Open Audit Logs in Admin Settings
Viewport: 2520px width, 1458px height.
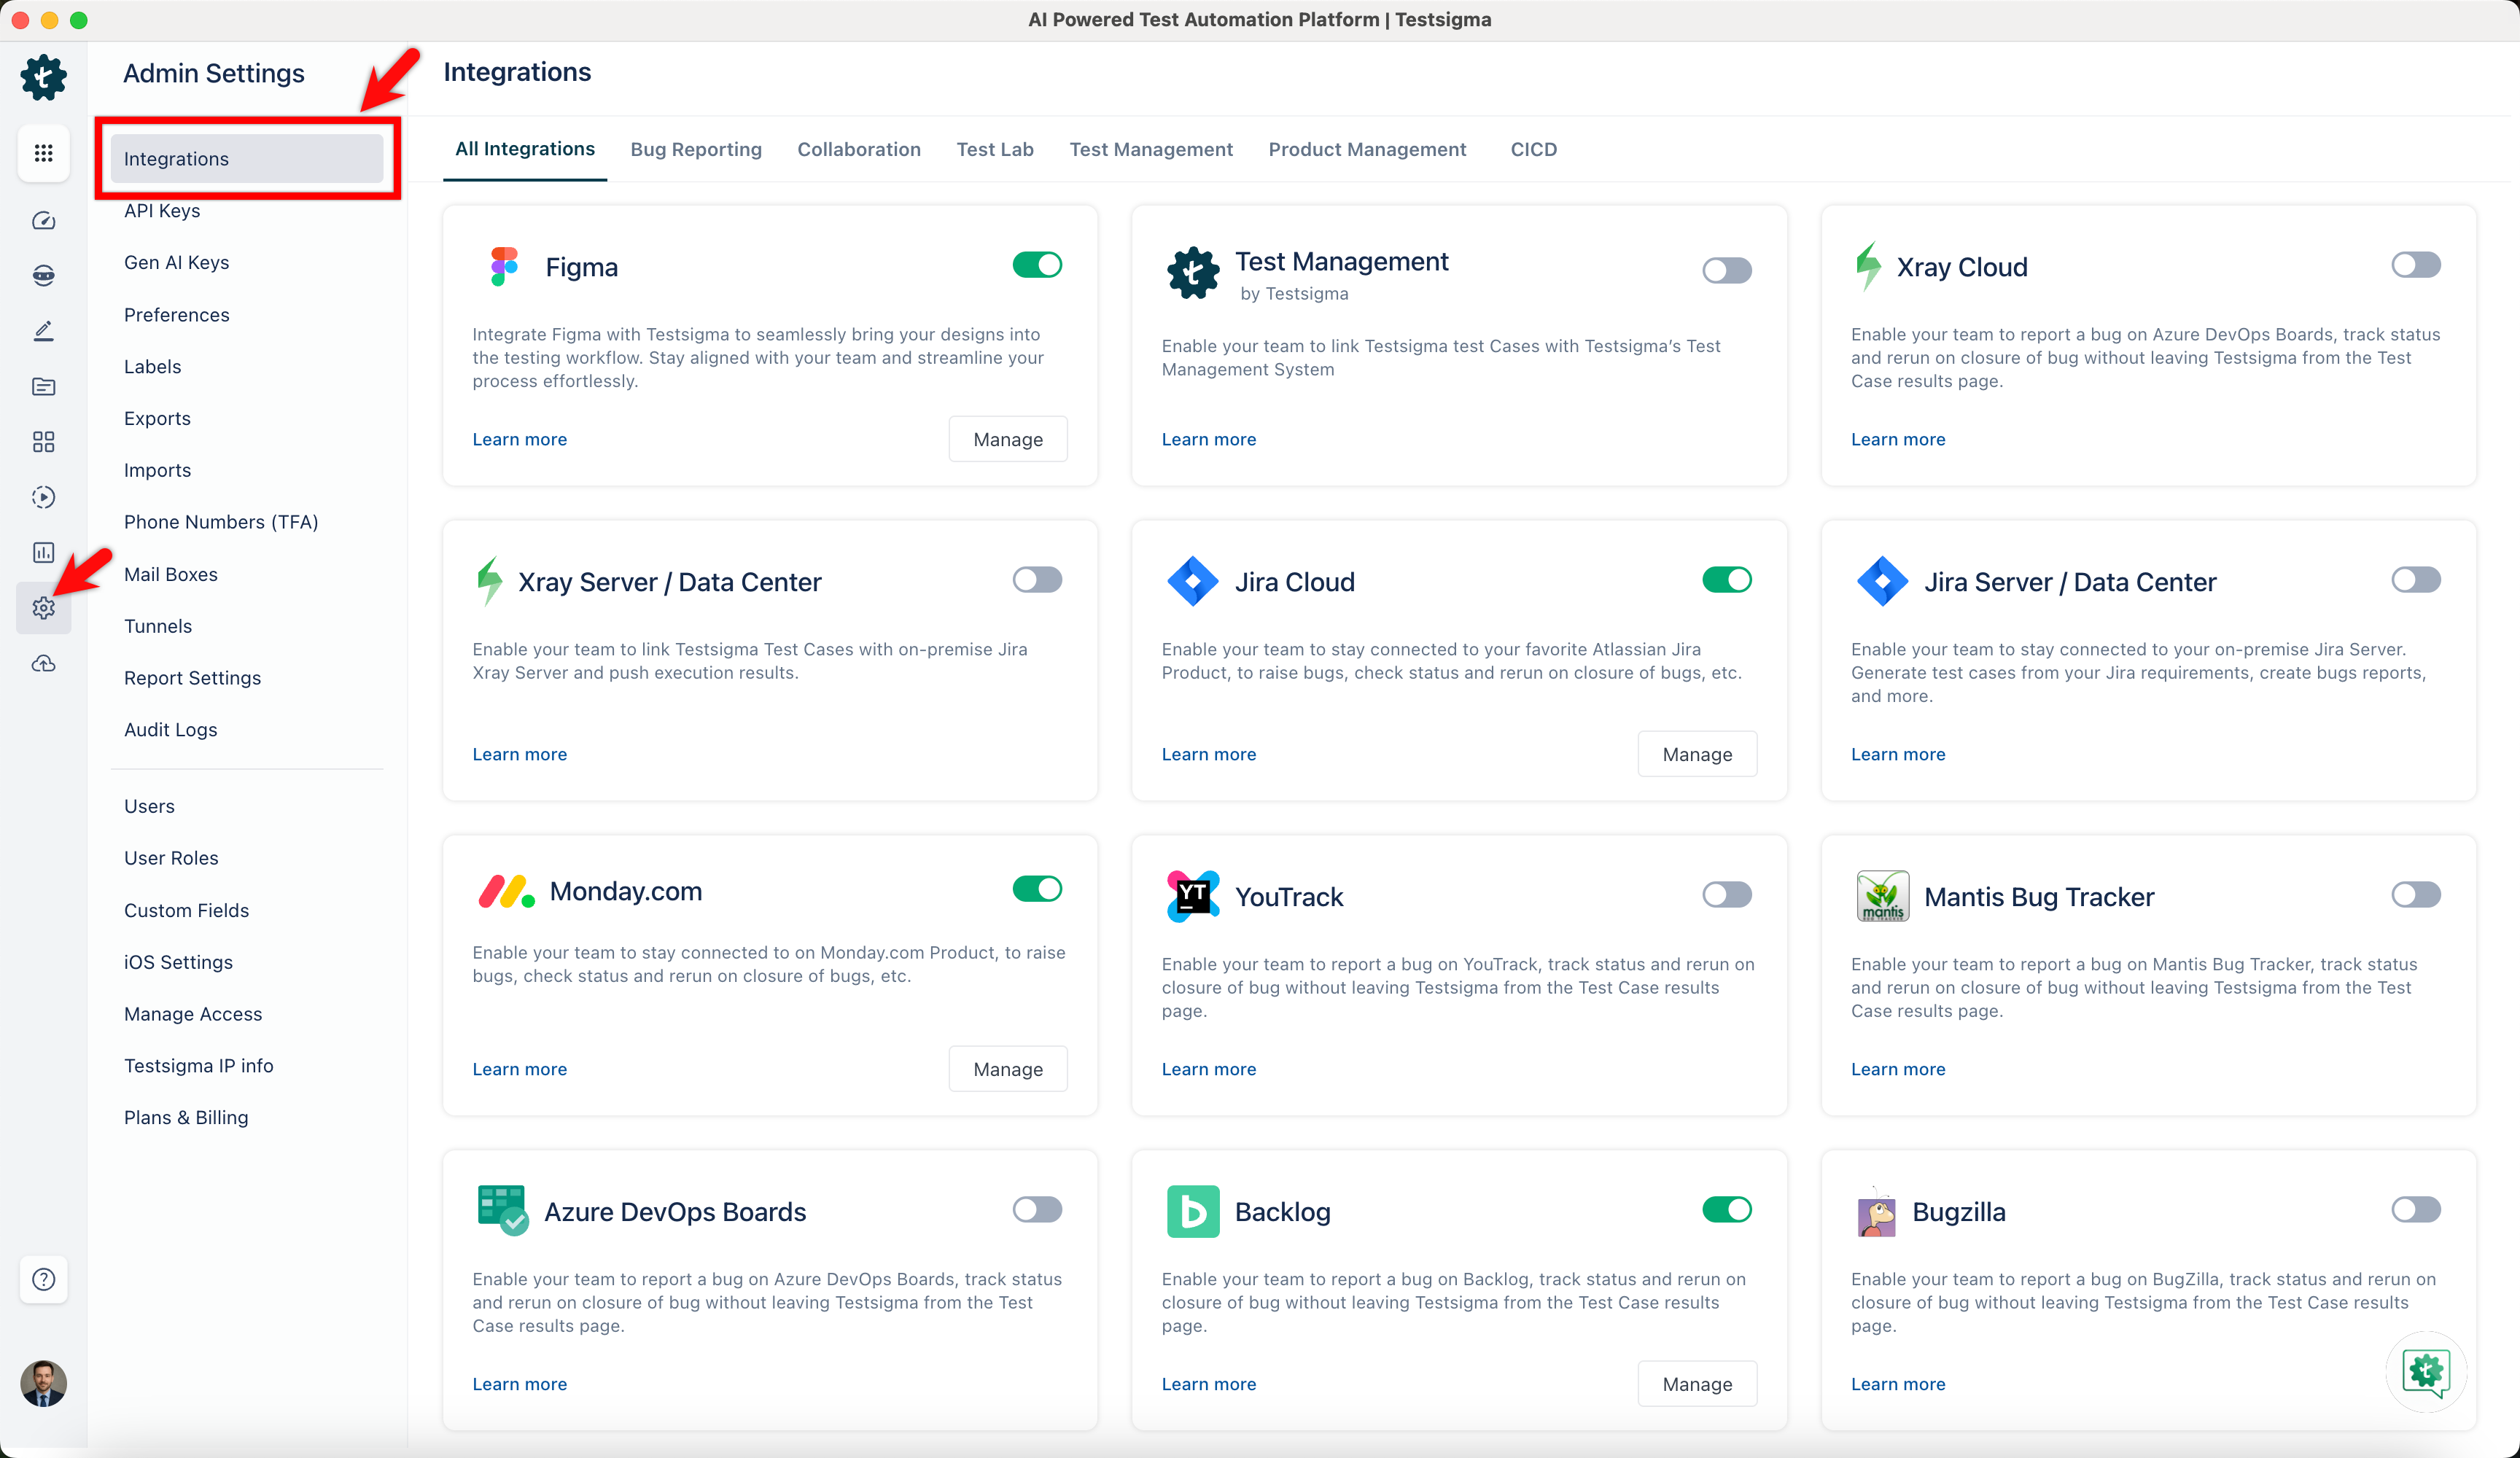(x=170, y=729)
